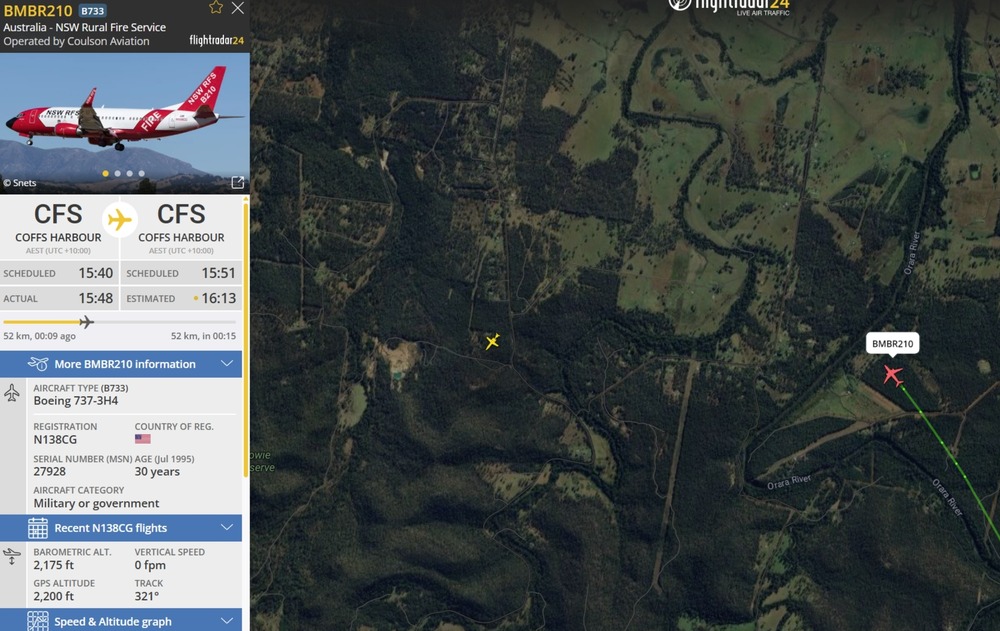The image size is (1000, 631).
Task: Click the Speed & Altitude graph icon
Action: click(38, 621)
